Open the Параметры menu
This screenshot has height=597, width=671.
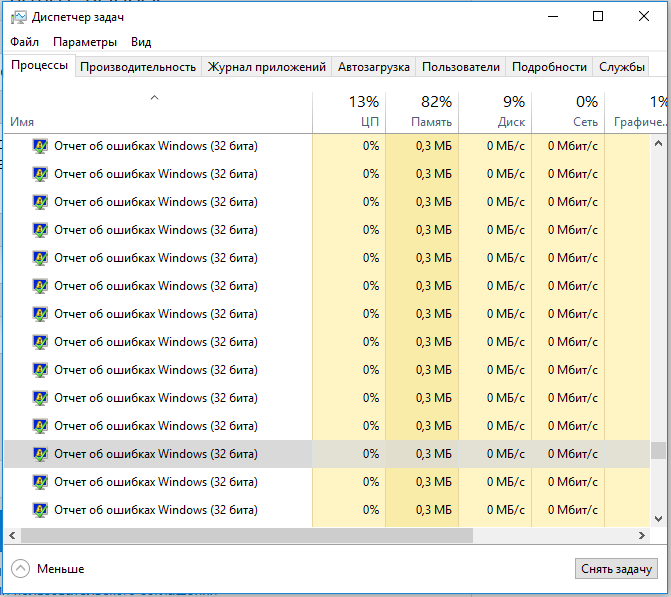tap(85, 42)
